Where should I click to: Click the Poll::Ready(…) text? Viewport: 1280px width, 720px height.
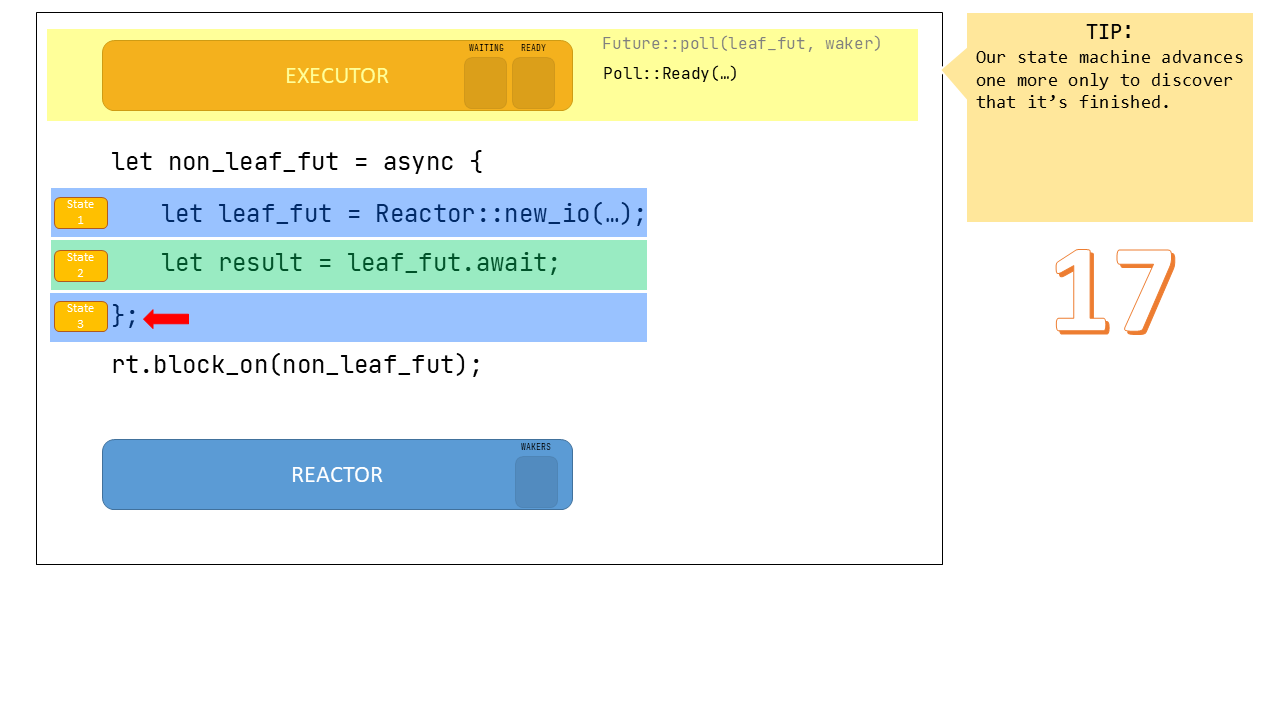(670, 73)
